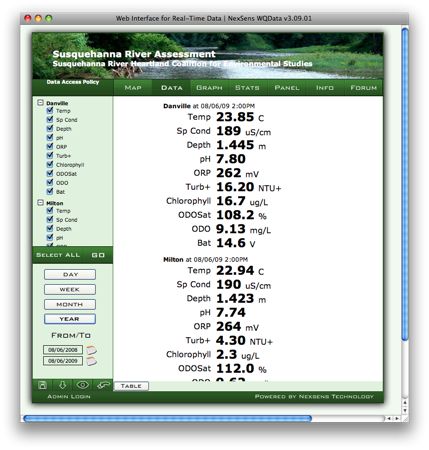Open calendar picker for the 08/06/2008 date
Image resolution: width=429 pixels, height=450 pixels.
point(91,350)
